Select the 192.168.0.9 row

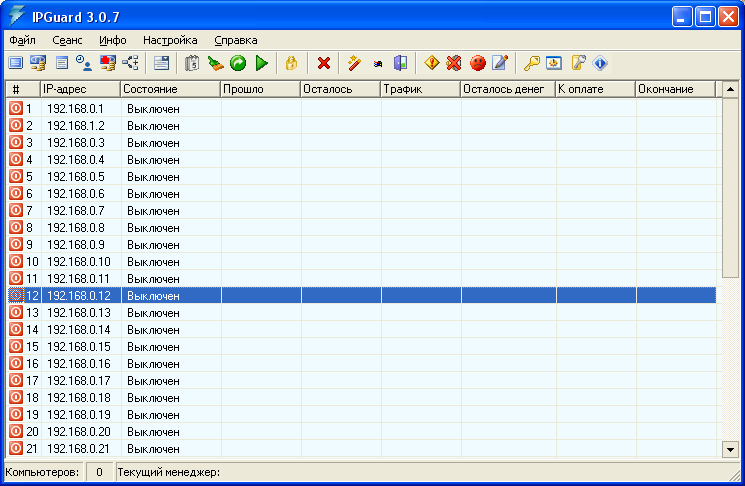(361, 245)
